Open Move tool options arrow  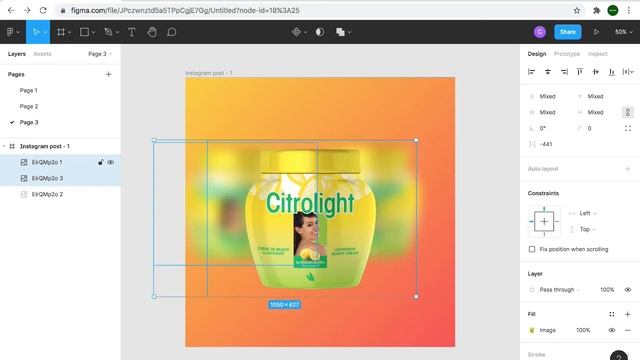tap(45, 32)
